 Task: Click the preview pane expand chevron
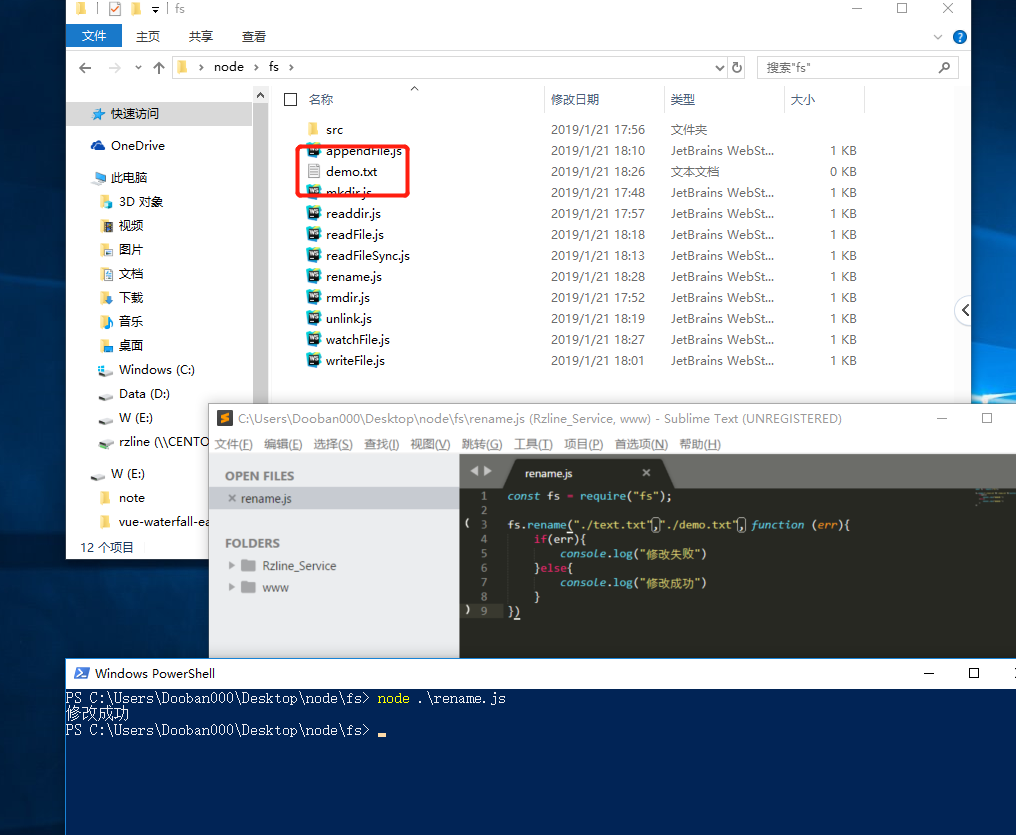pyautogui.click(x=965, y=310)
